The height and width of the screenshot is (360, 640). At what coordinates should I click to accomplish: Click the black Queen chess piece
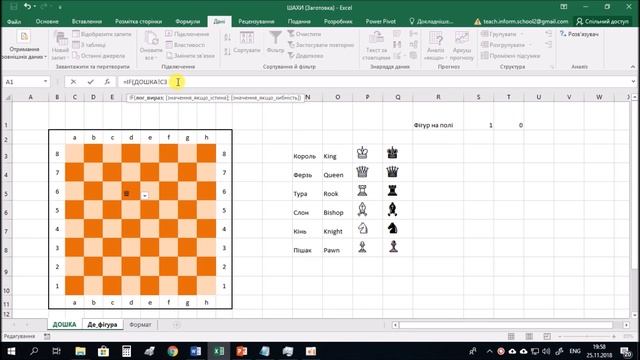click(x=392, y=171)
